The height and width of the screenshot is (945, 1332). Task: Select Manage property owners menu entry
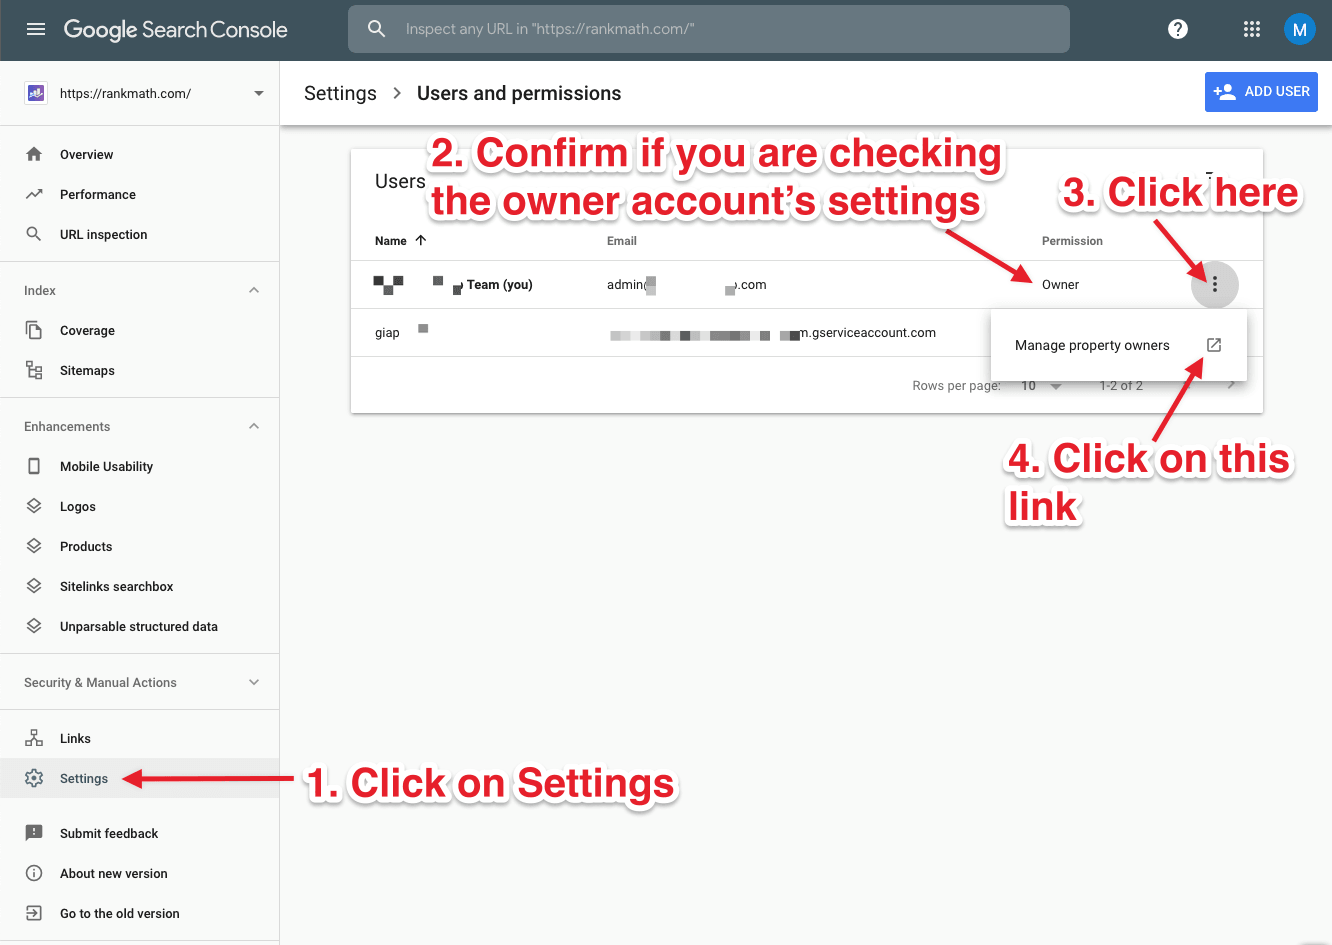point(1118,345)
